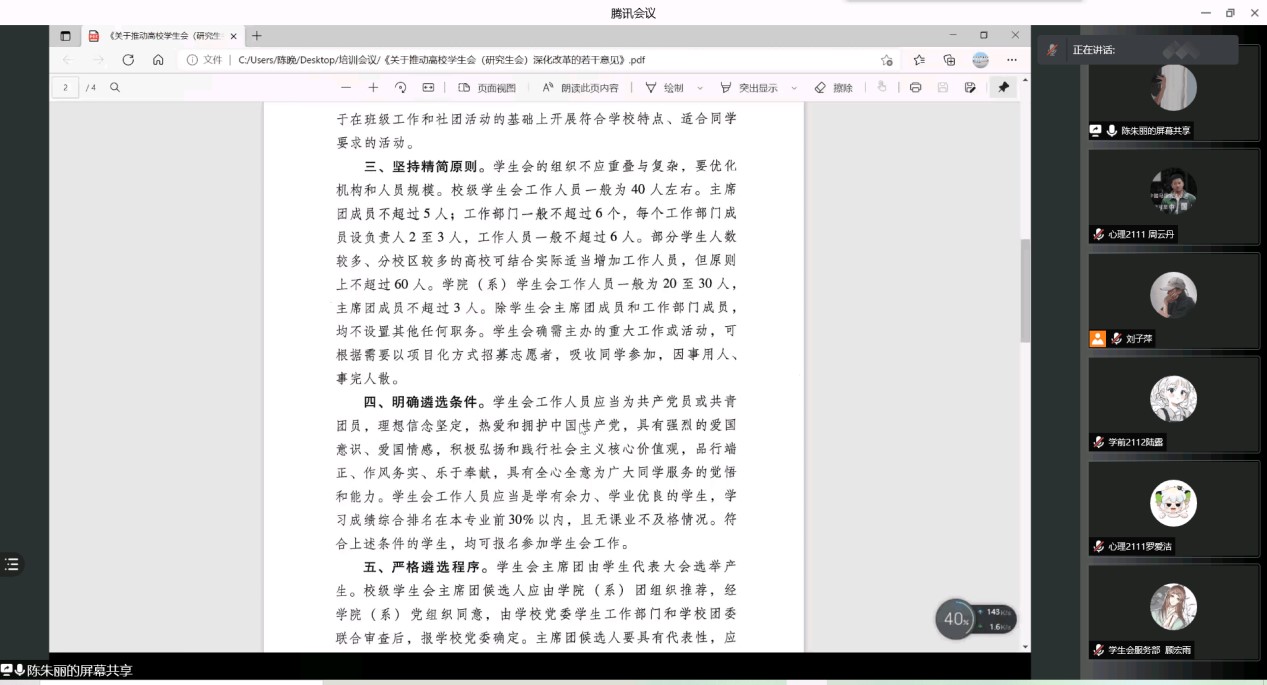Select 心理2111罗爱洁 participant tile
Screen dimensions: 1267x685
pos(1174,508)
